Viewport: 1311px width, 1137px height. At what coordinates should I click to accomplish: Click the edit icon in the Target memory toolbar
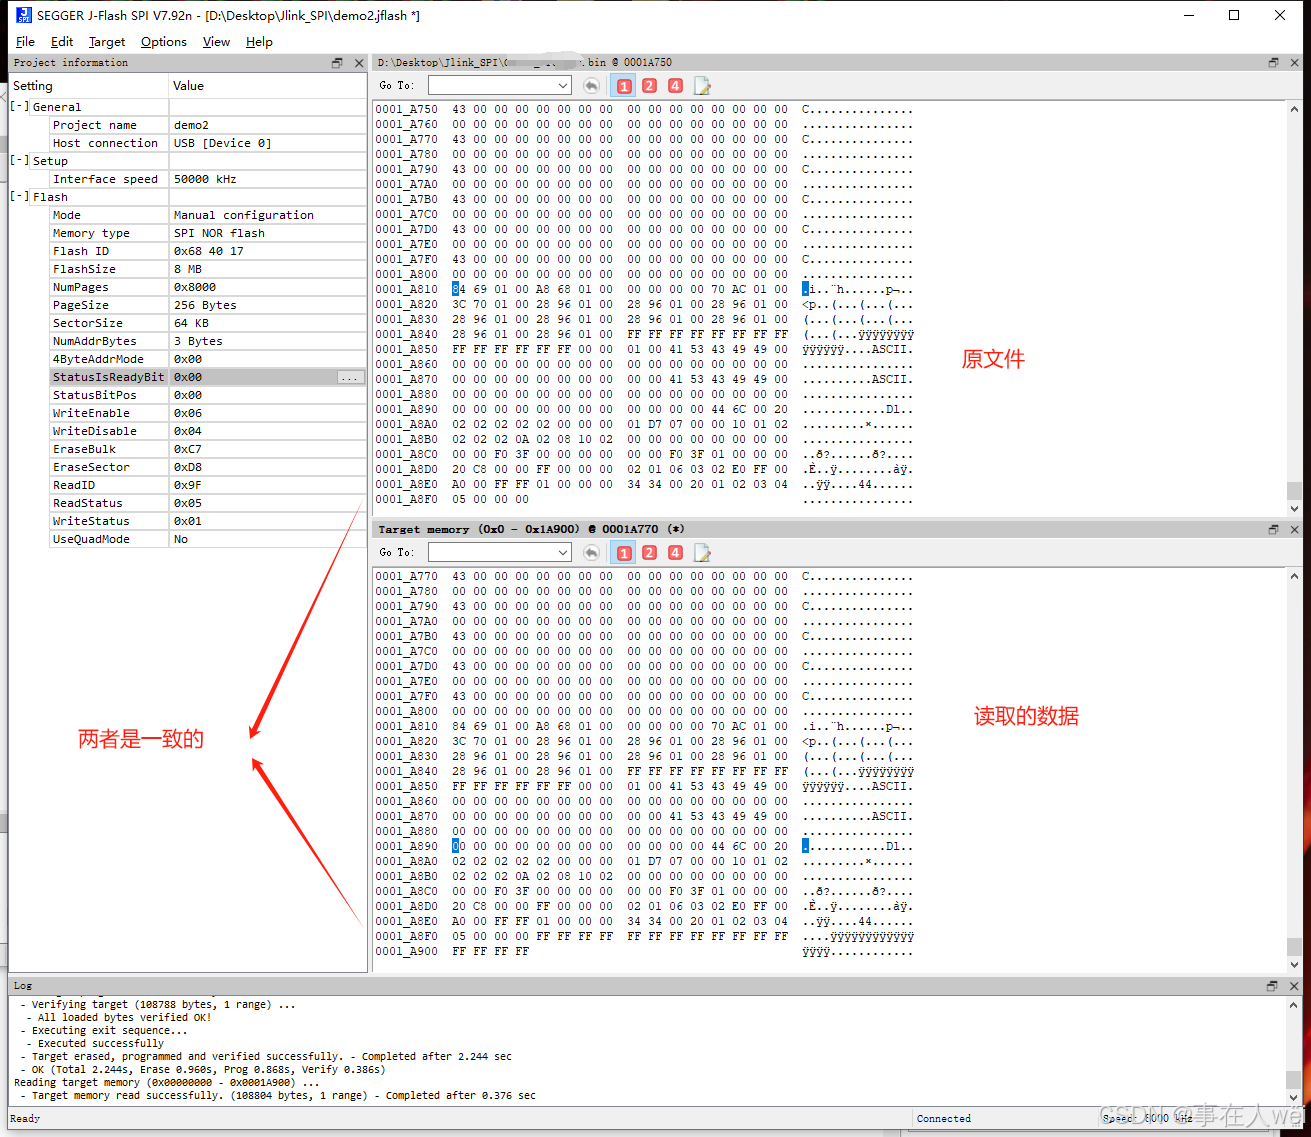(702, 553)
